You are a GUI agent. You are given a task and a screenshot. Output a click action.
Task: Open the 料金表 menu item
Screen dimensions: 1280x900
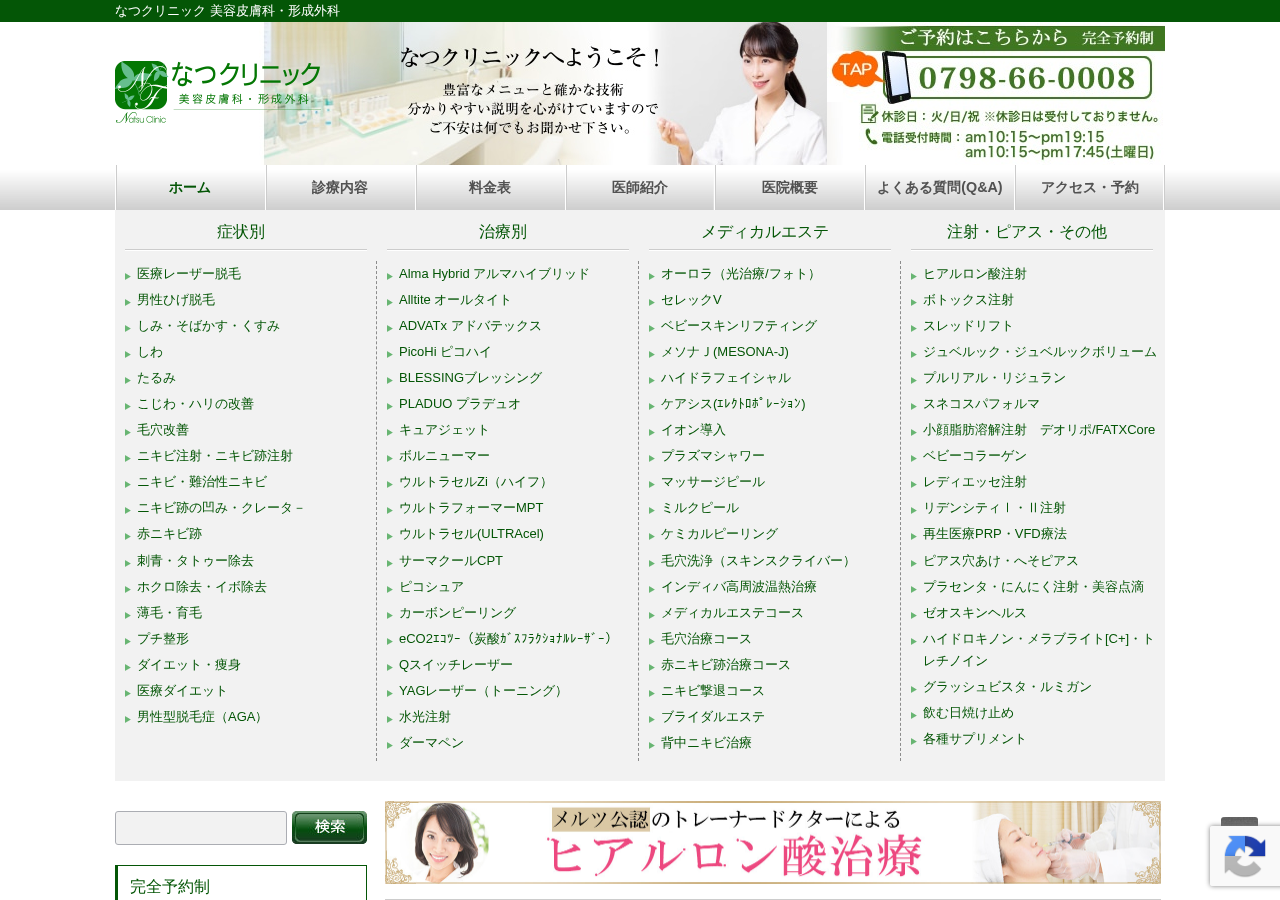coord(490,188)
